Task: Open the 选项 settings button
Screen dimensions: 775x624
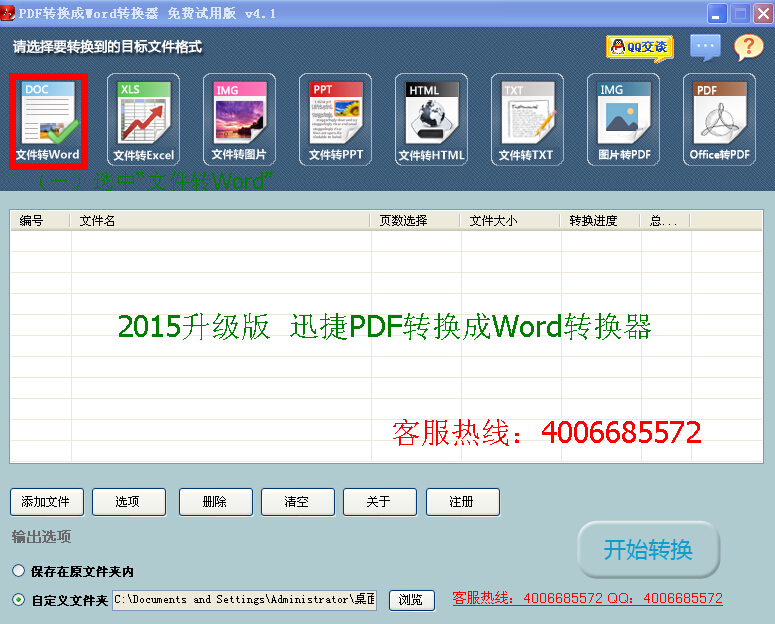Action: click(x=129, y=502)
